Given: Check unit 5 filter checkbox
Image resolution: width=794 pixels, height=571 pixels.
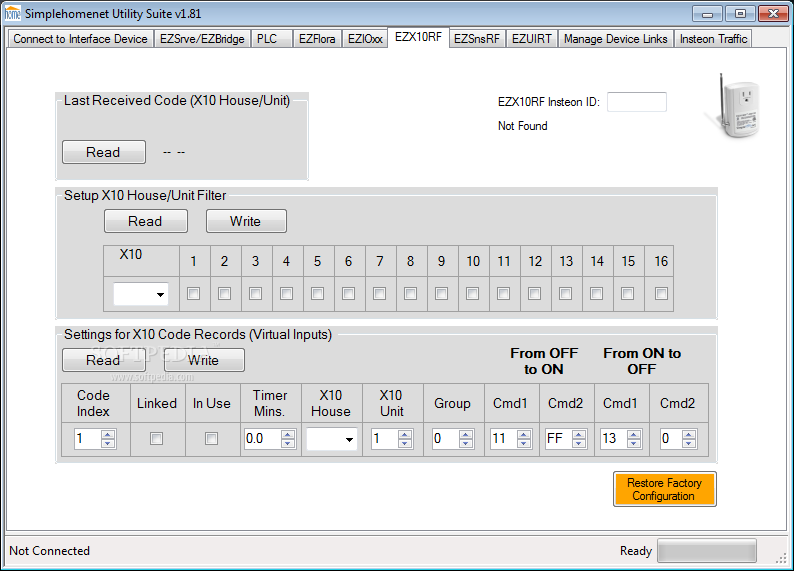Looking at the screenshot, I should tap(317, 294).
